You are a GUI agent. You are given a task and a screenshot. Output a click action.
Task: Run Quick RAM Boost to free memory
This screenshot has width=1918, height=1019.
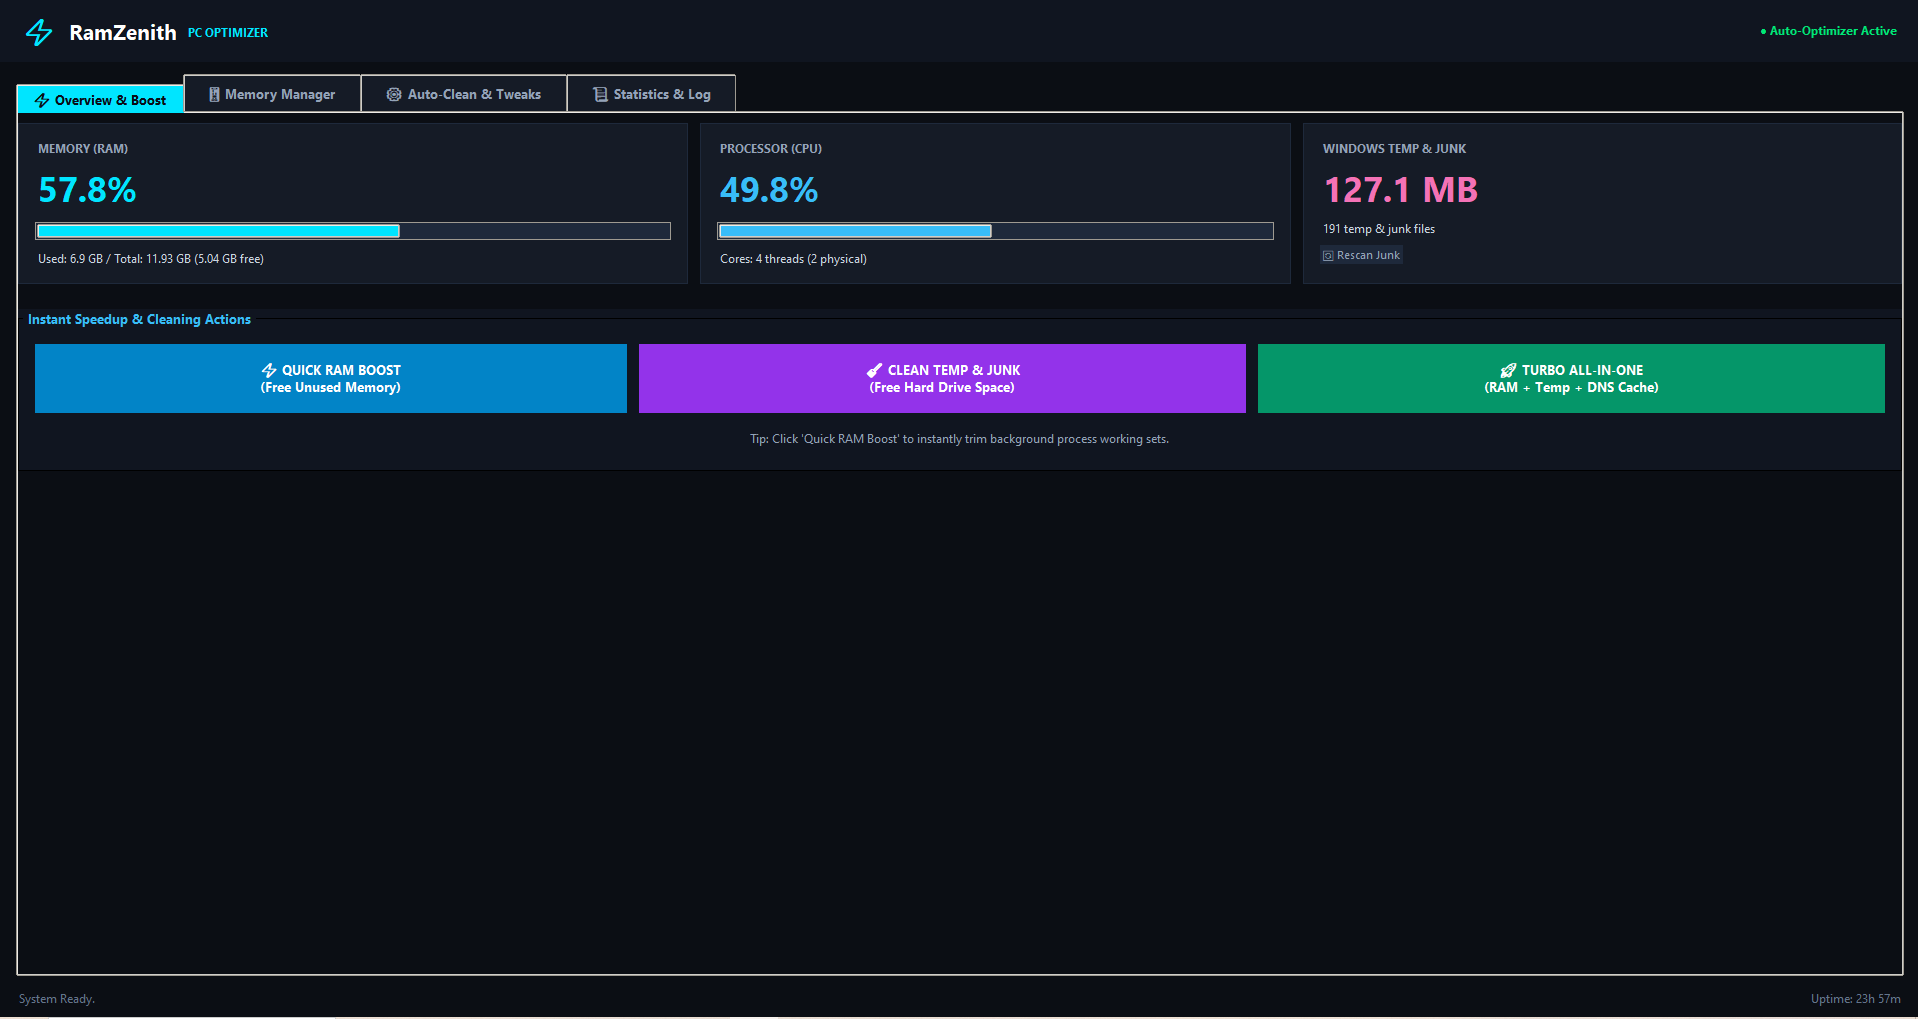click(x=331, y=379)
